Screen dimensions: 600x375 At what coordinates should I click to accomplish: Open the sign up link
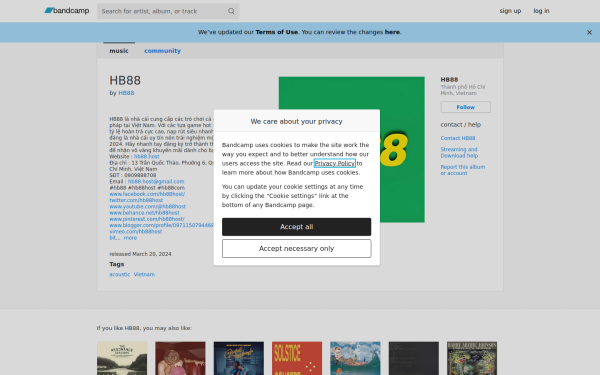pos(510,11)
